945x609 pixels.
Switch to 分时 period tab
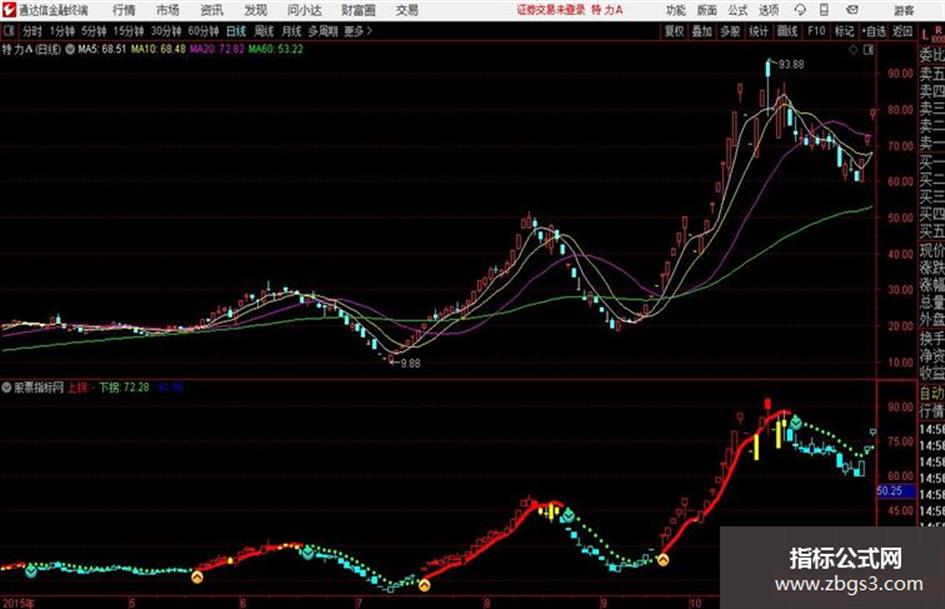33,31
